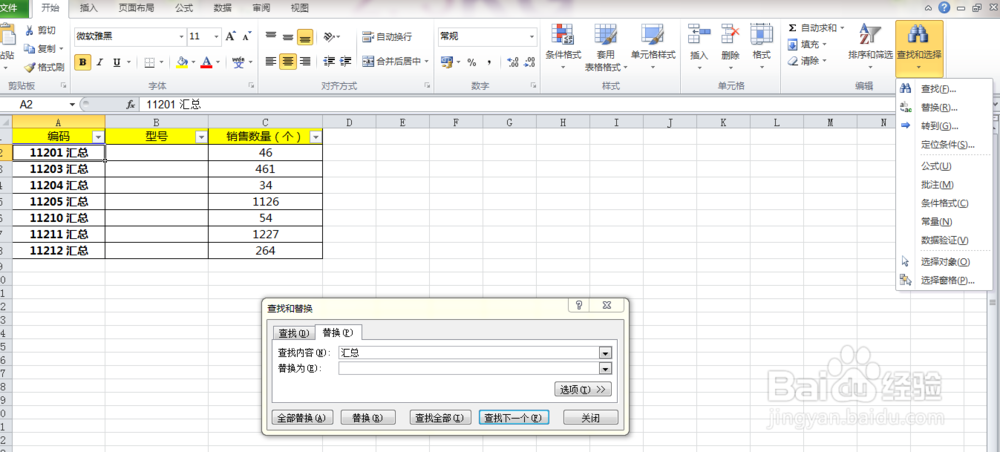Click Wrap Text (自动换行) button
Screen dimensions: 1000x452
tap(387, 37)
